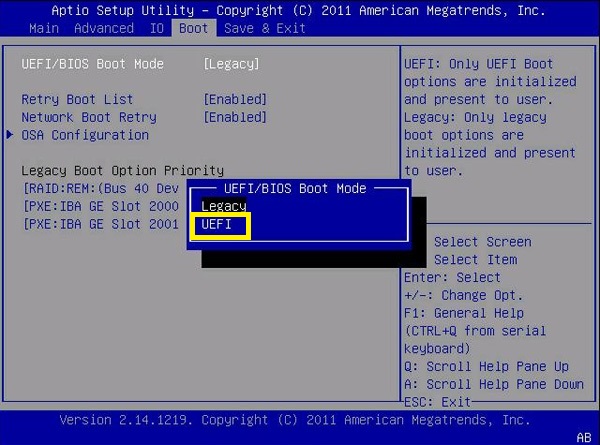Click the Select Screen help line
The image size is (600, 445).
point(483,242)
